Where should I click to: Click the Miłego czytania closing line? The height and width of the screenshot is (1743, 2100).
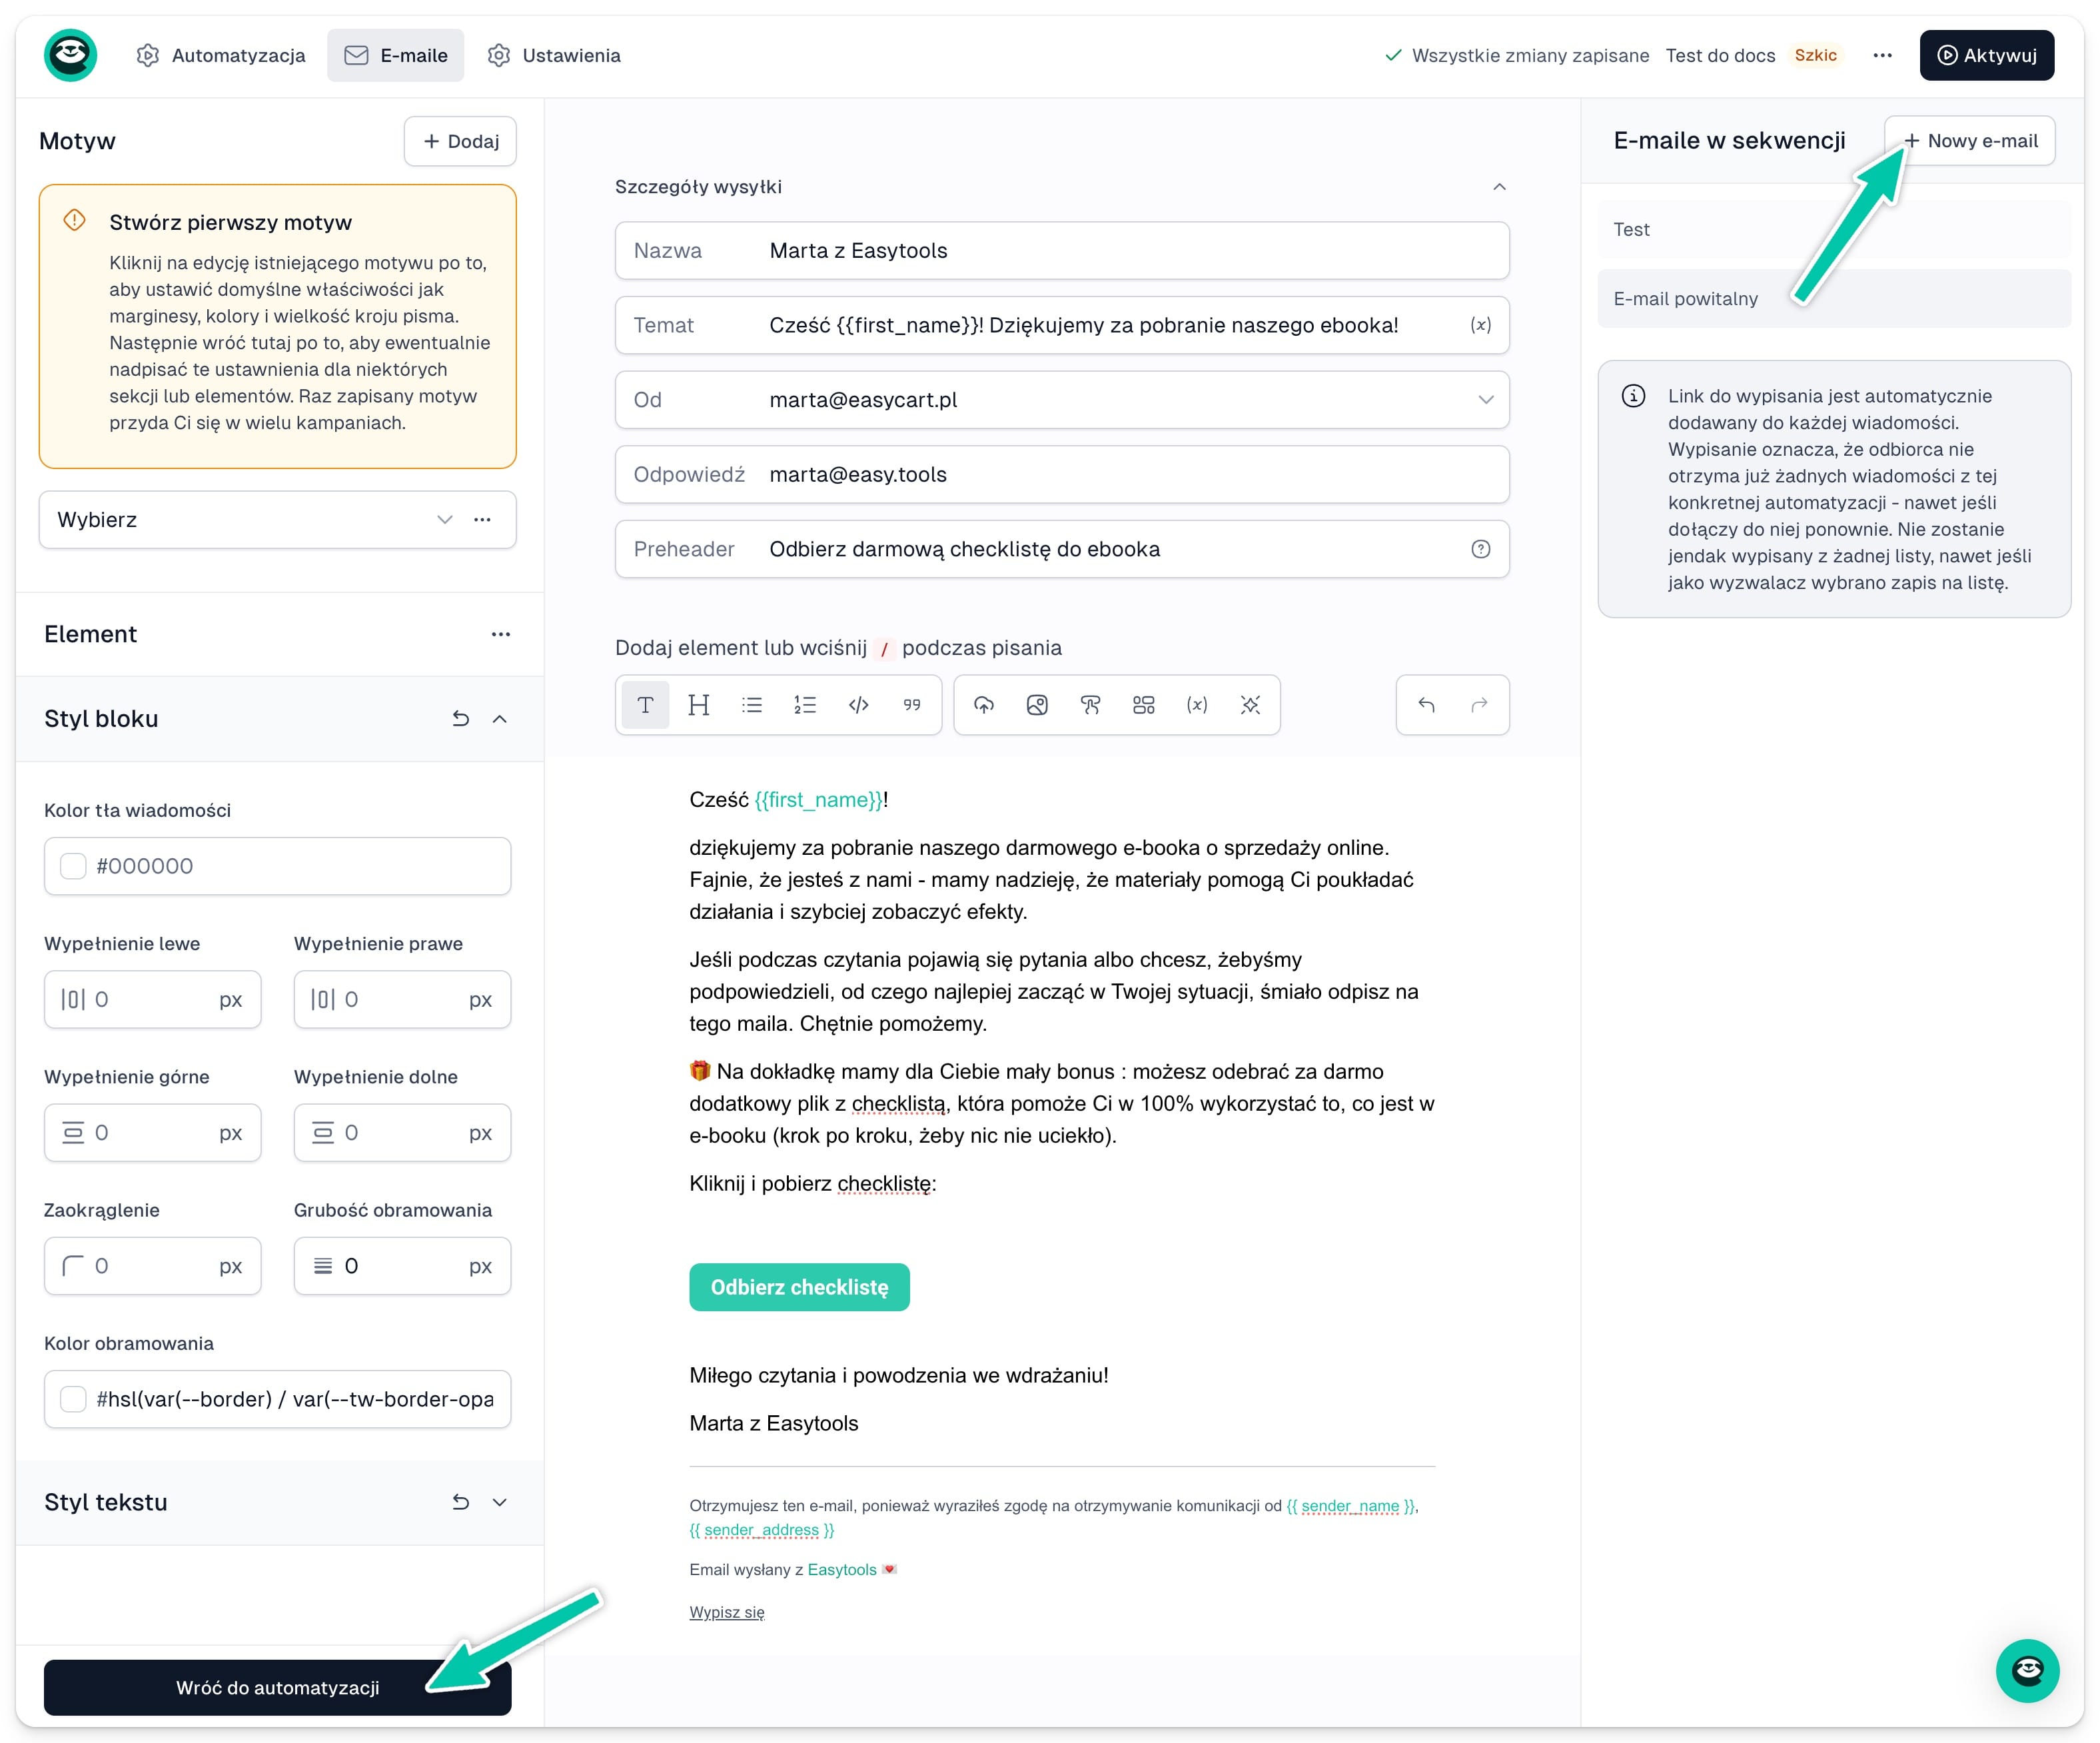[x=898, y=1375]
